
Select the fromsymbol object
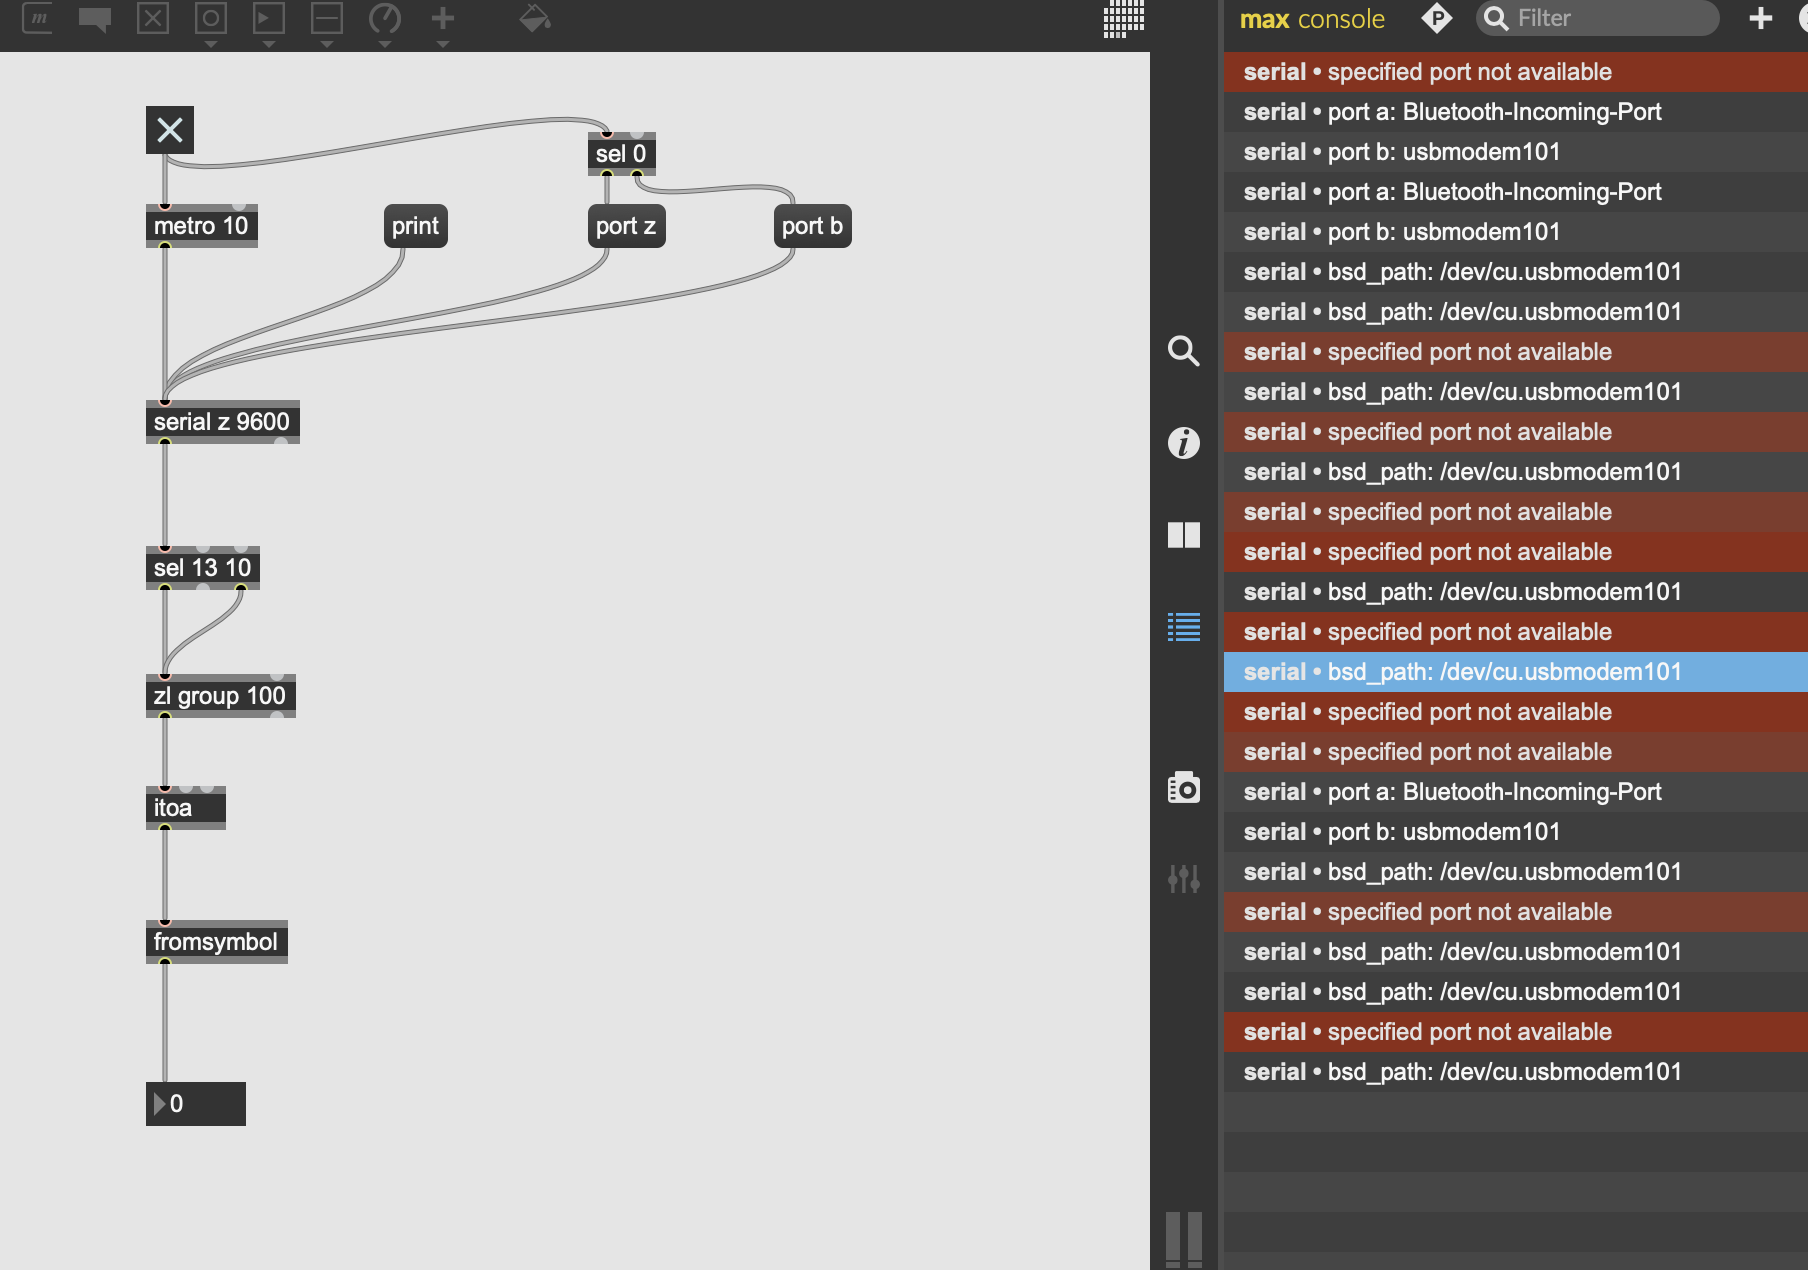(x=217, y=942)
